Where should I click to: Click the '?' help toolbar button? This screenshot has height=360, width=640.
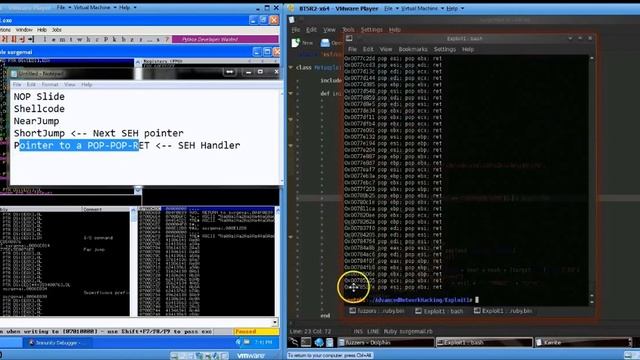point(167,39)
